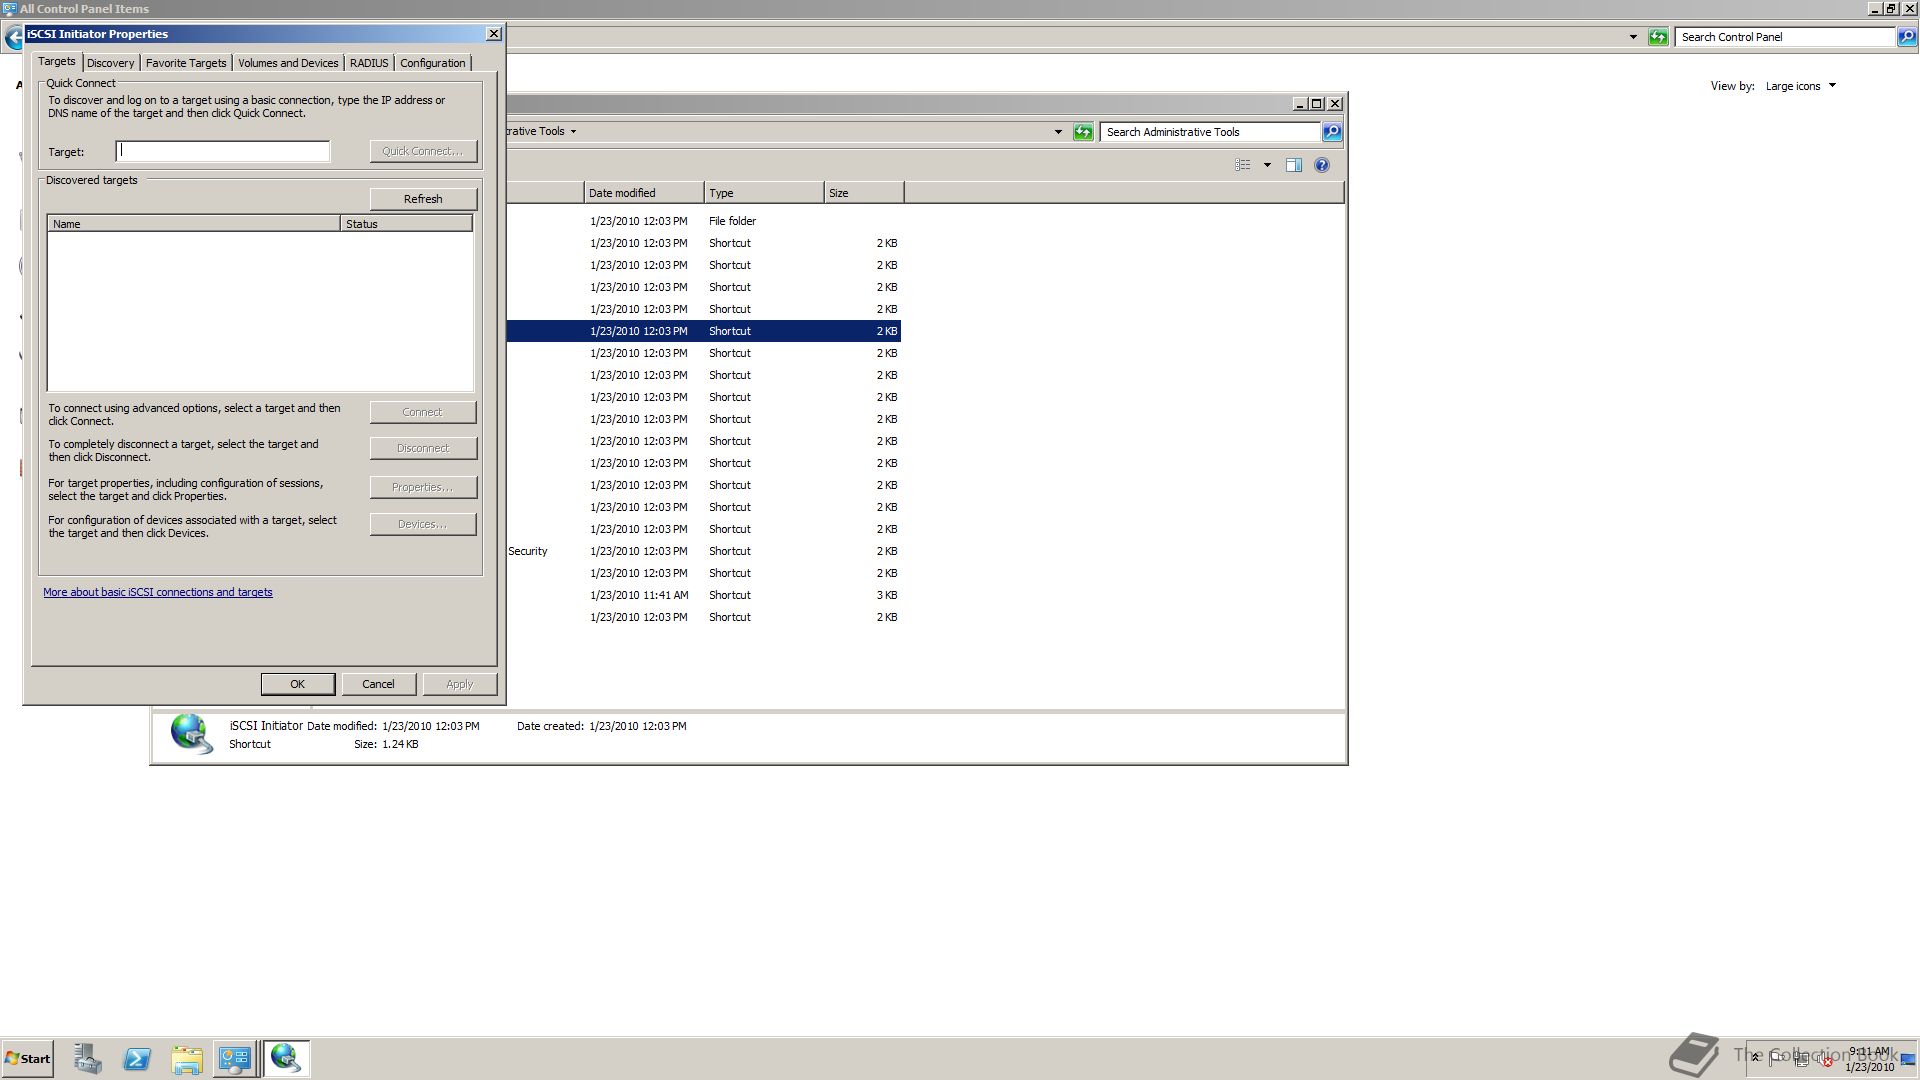This screenshot has width=1920, height=1080.
Task: Switch to the Targets tab
Action: [x=57, y=61]
